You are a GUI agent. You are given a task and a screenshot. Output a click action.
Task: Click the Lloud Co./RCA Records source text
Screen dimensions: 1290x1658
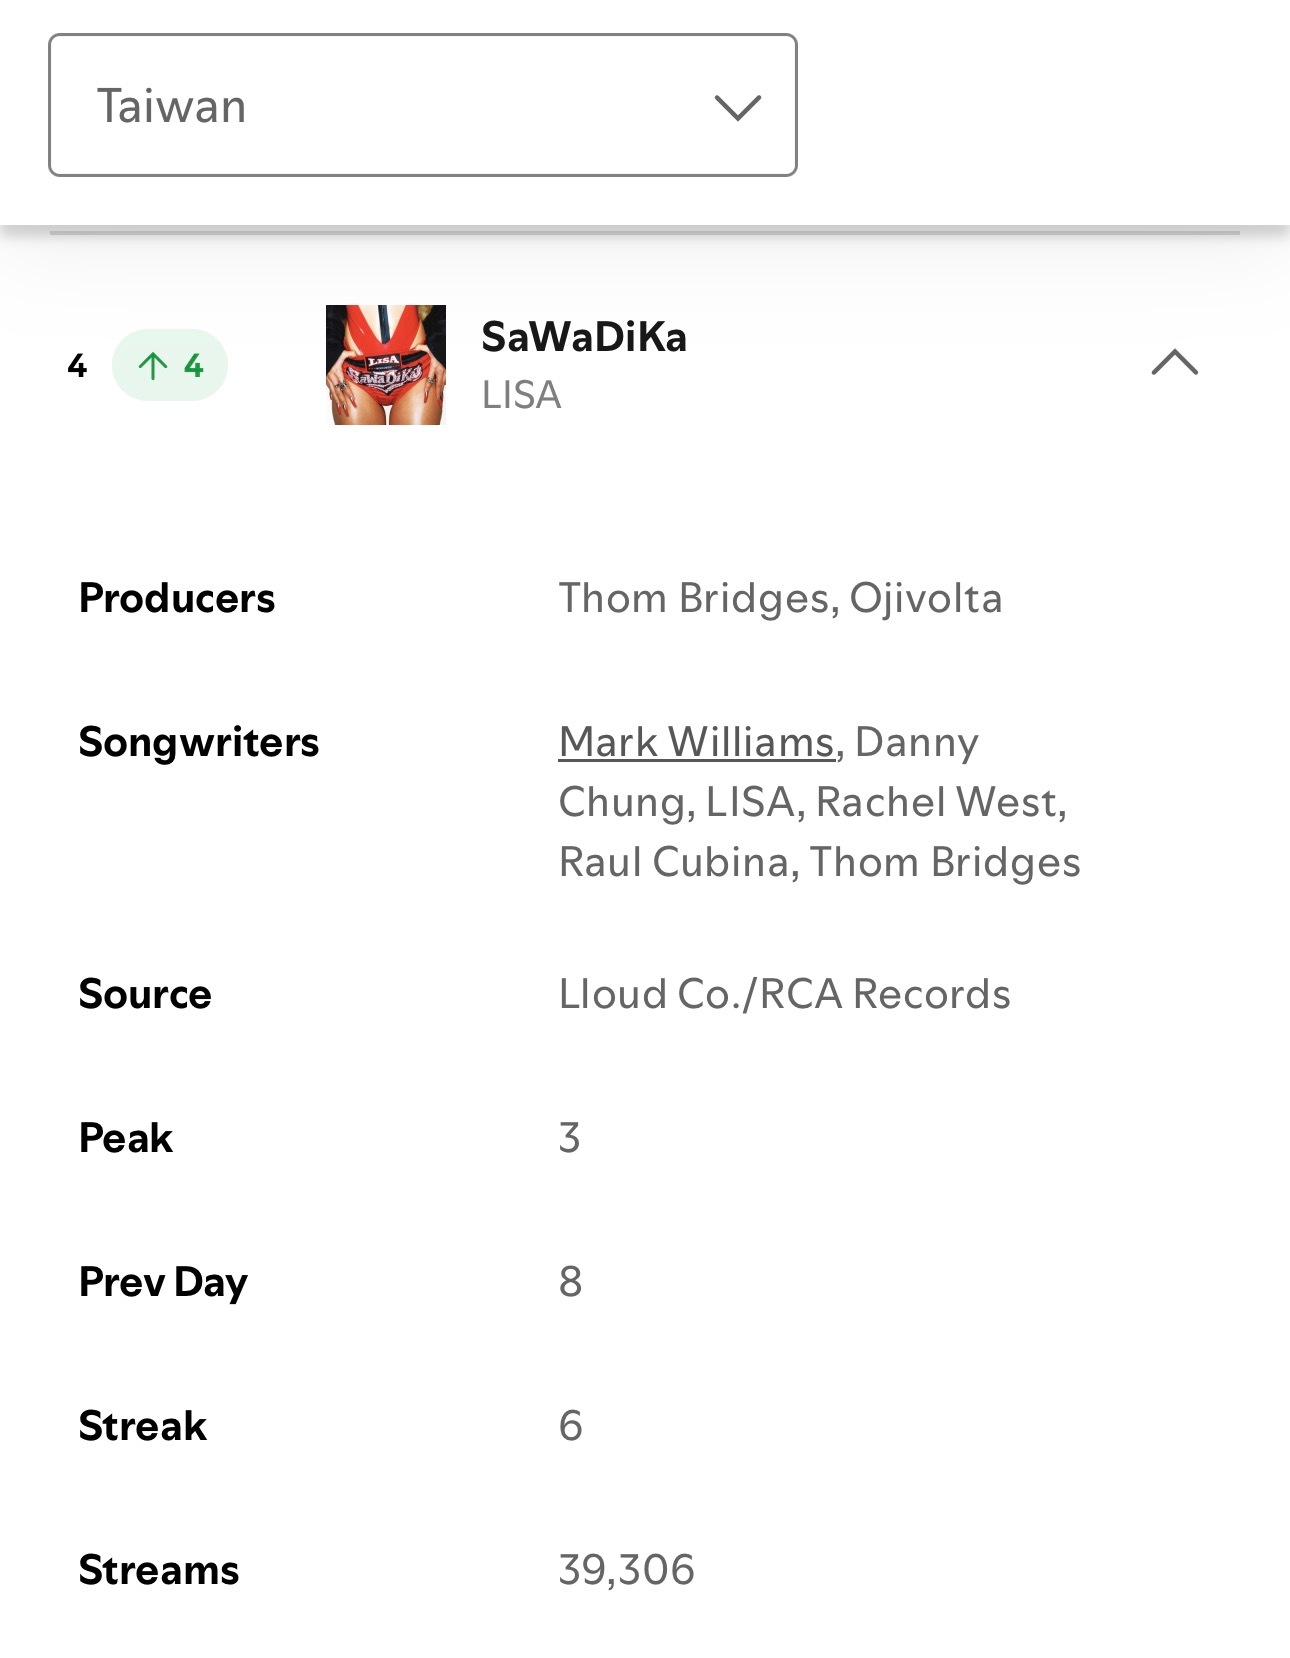tap(784, 994)
